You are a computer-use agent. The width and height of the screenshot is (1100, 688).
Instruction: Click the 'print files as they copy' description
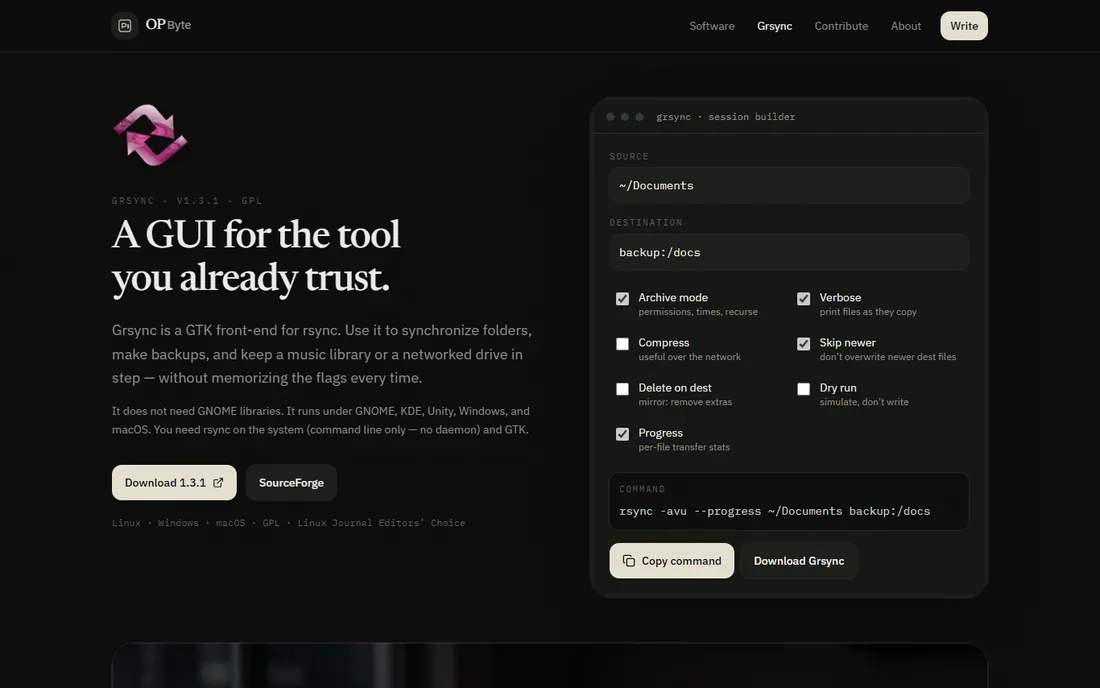pos(868,312)
